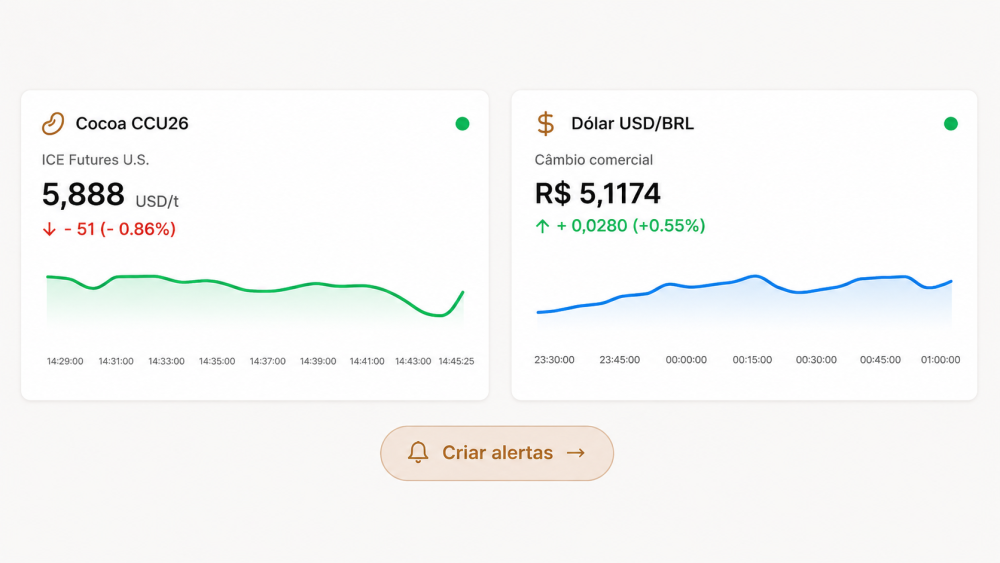
Task: Click the bell icon in Criar alertas
Action: 418,453
